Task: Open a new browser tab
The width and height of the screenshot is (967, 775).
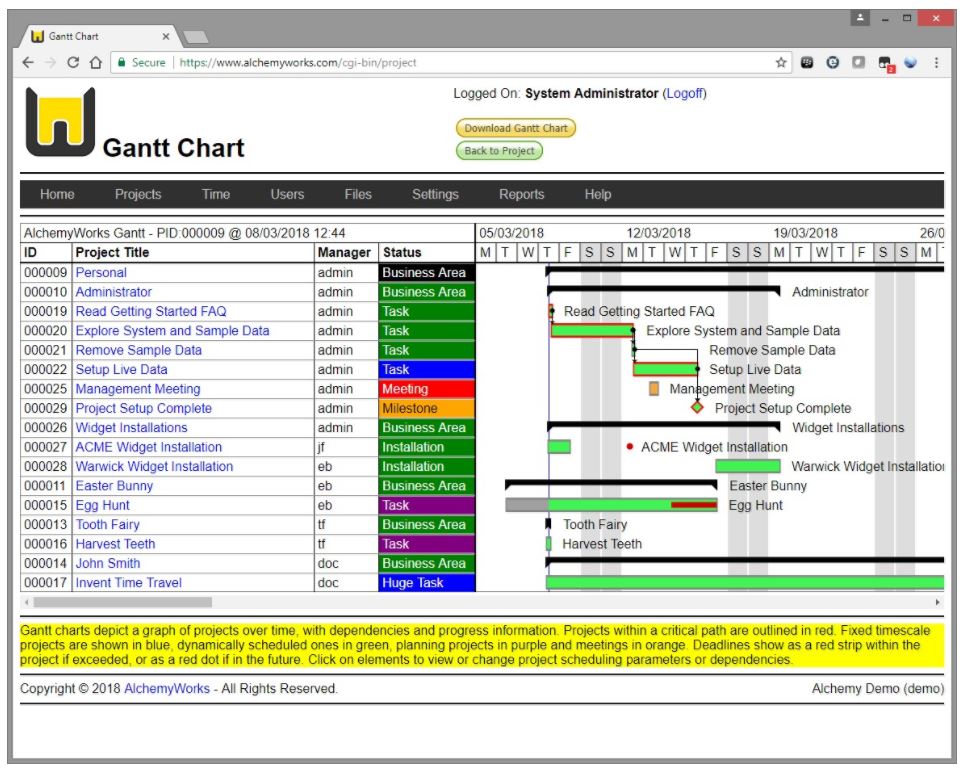Action: click(196, 38)
